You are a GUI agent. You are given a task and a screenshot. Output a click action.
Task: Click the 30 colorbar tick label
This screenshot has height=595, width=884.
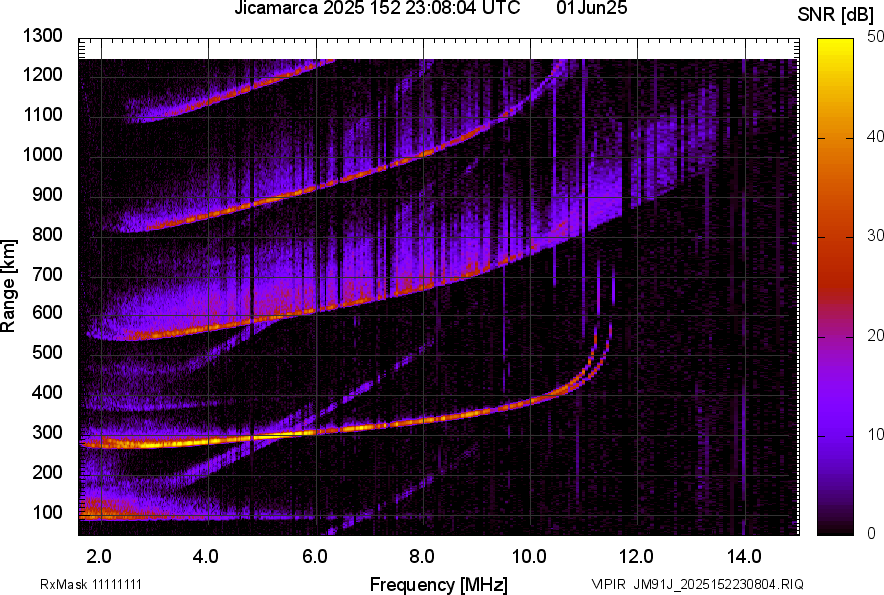click(x=875, y=235)
